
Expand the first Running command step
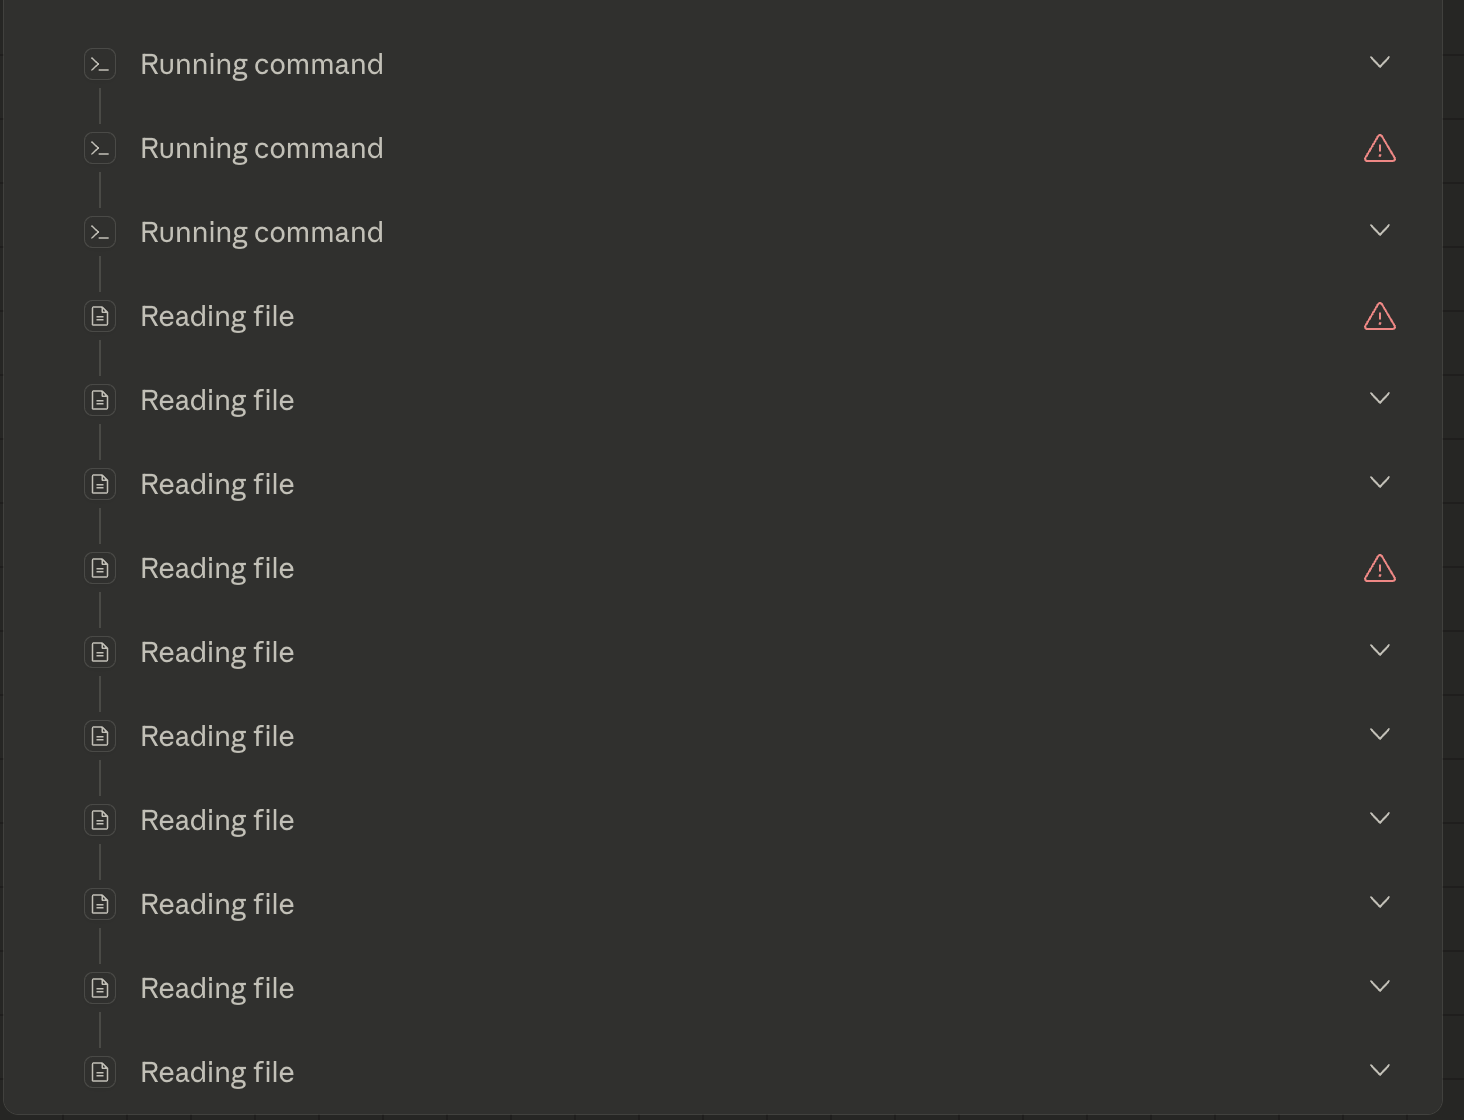[x=1379, y=62]
